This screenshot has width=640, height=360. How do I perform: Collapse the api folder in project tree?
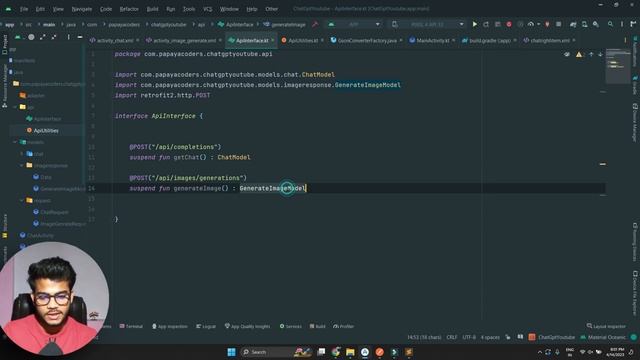16,107
